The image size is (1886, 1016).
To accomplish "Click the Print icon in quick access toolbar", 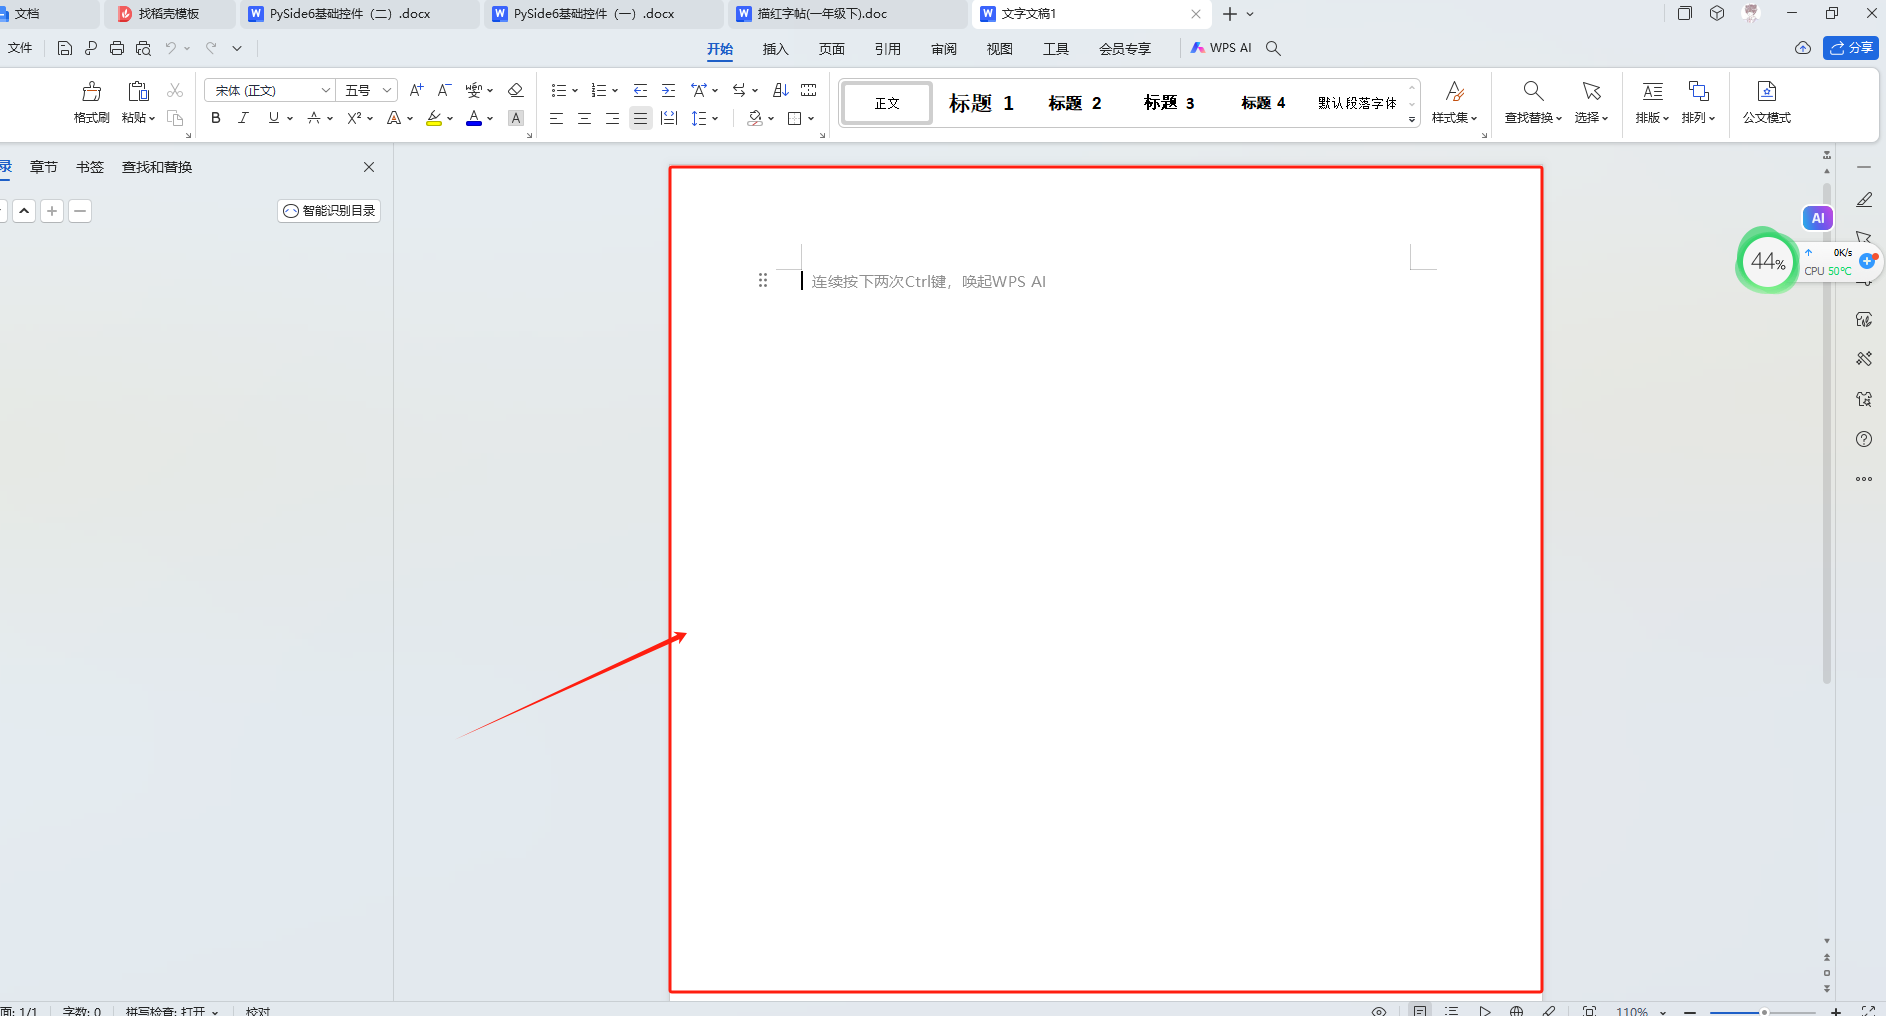I will coord(117,47).
